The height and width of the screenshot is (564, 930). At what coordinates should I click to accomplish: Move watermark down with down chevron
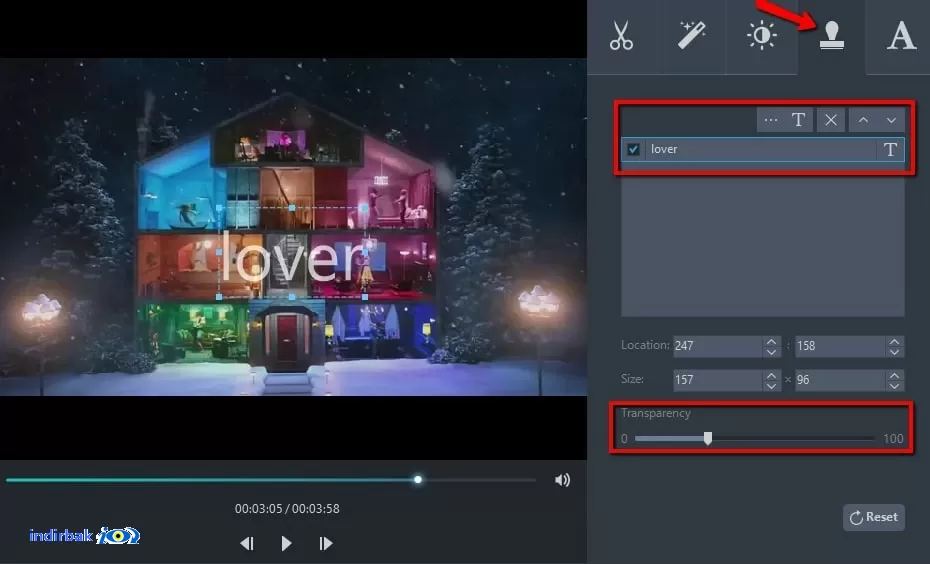click(x=891, y=120)
